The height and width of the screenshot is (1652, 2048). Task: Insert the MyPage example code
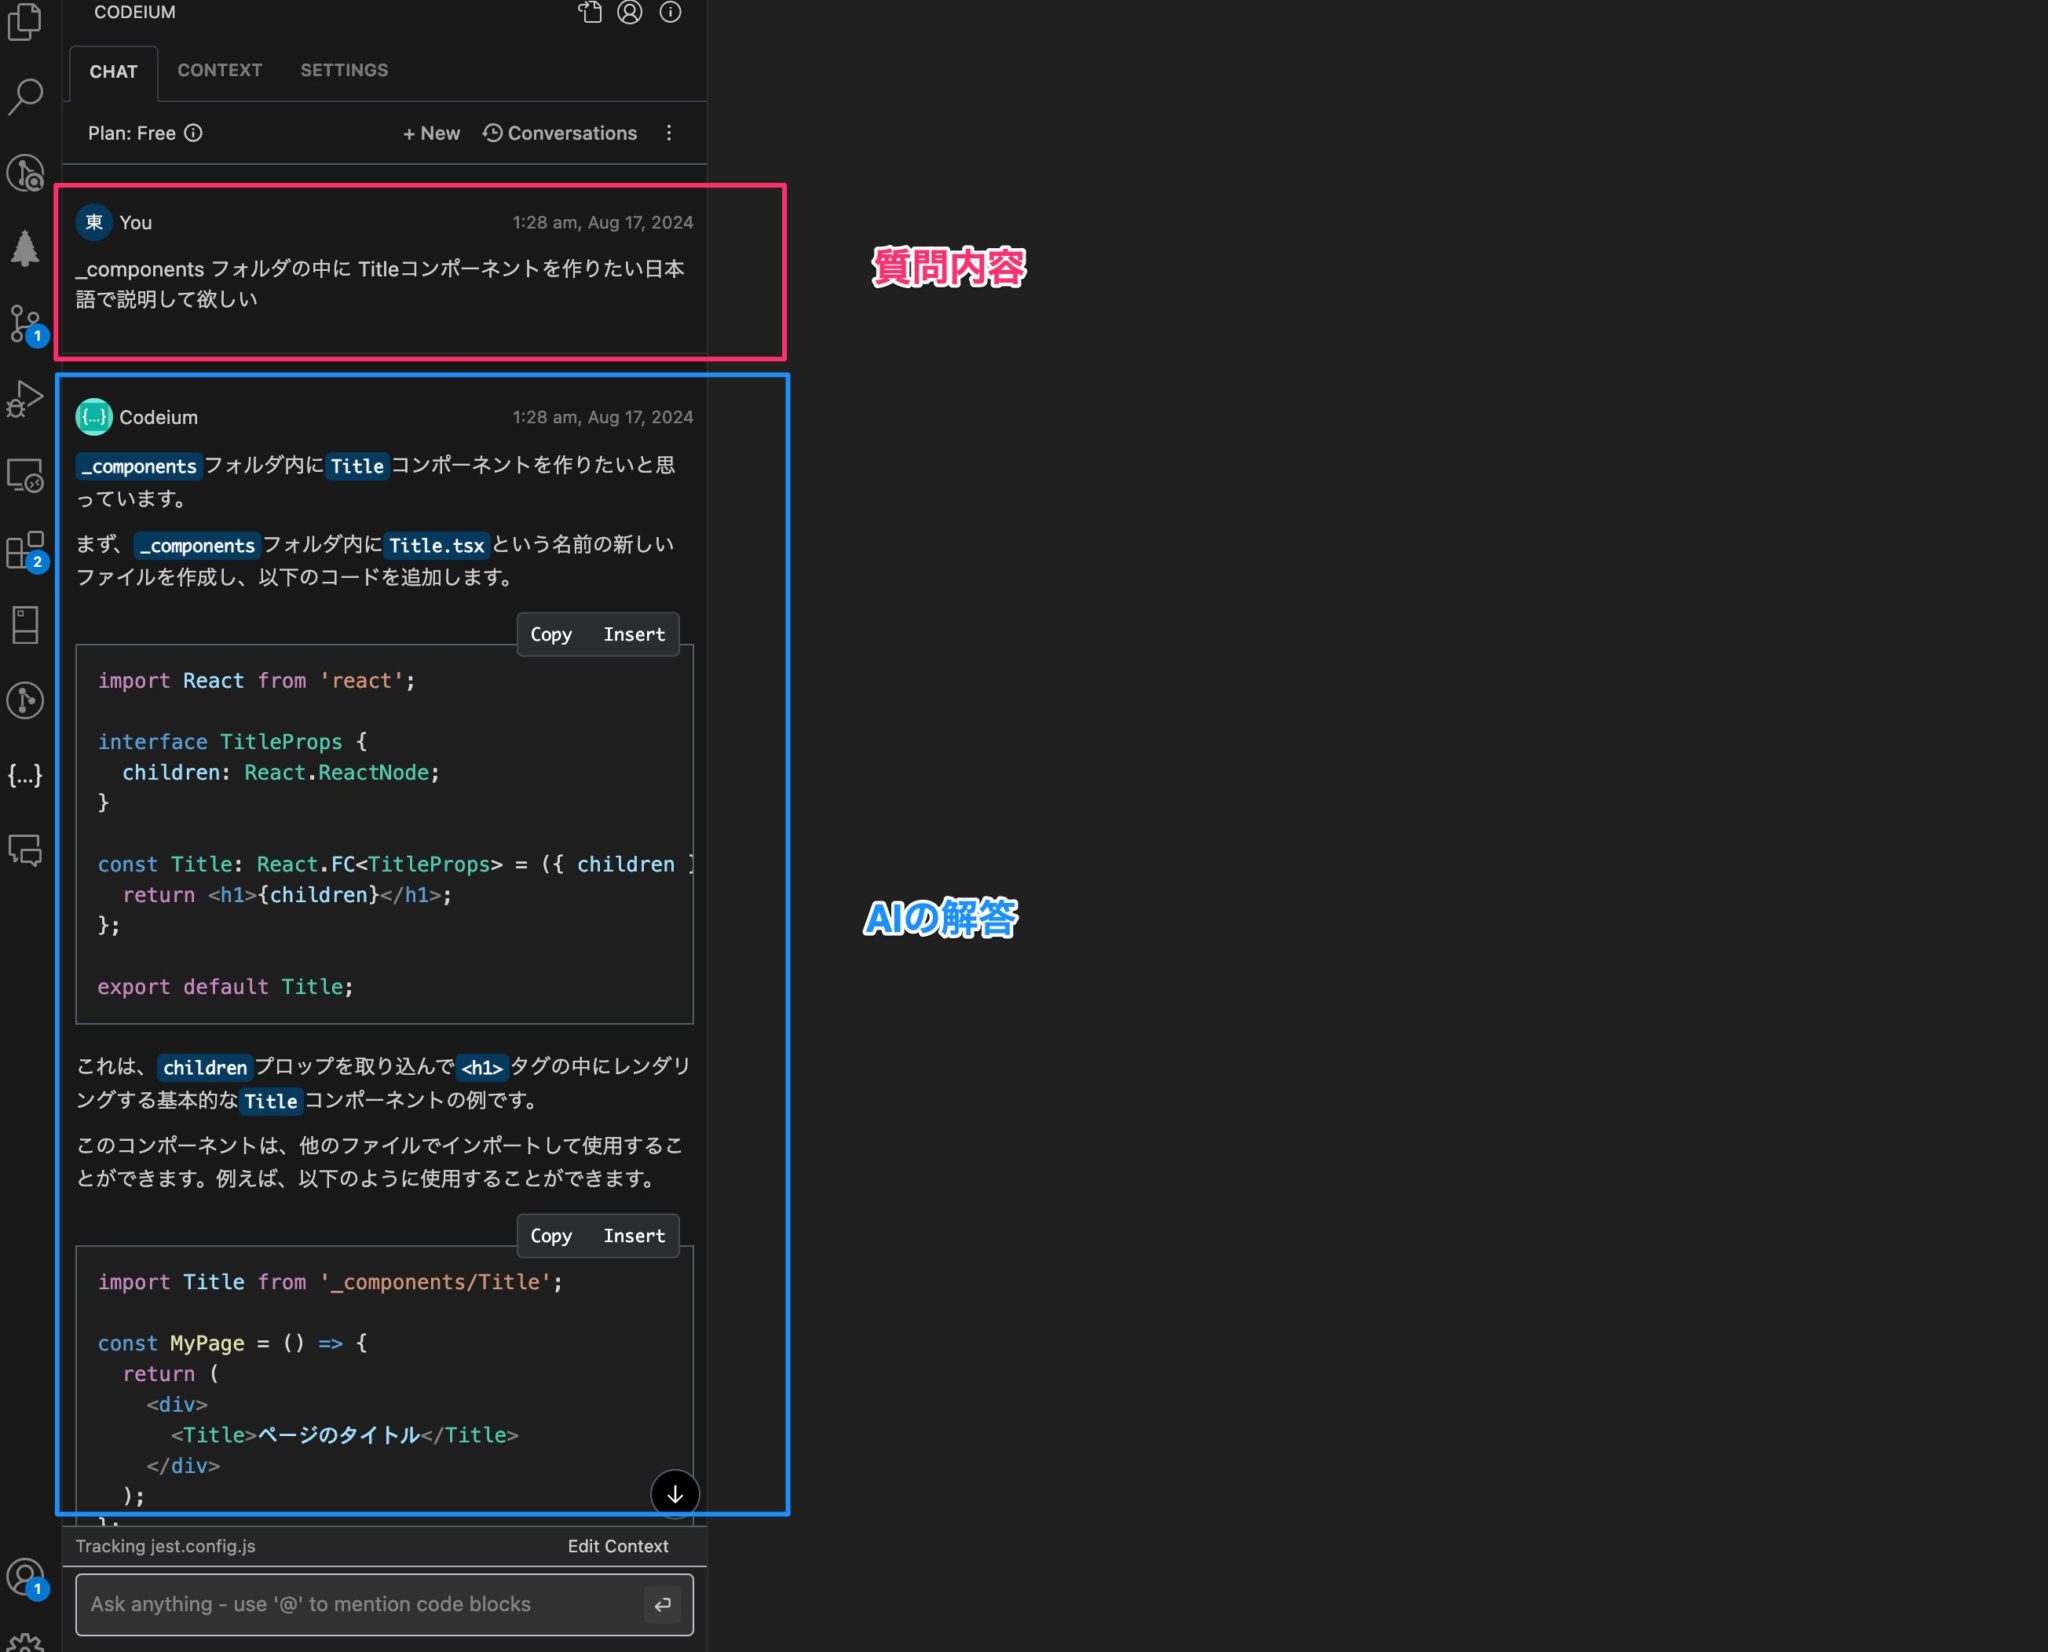point(633,1235)
